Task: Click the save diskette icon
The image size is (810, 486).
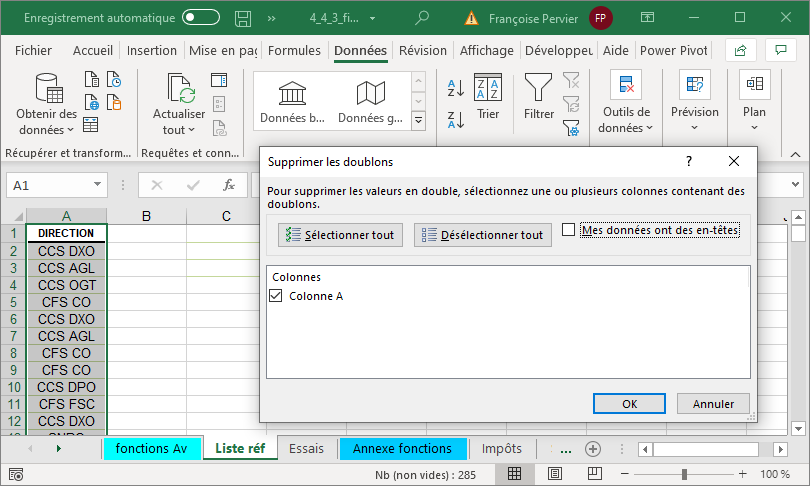Action: tap(243, 17)
